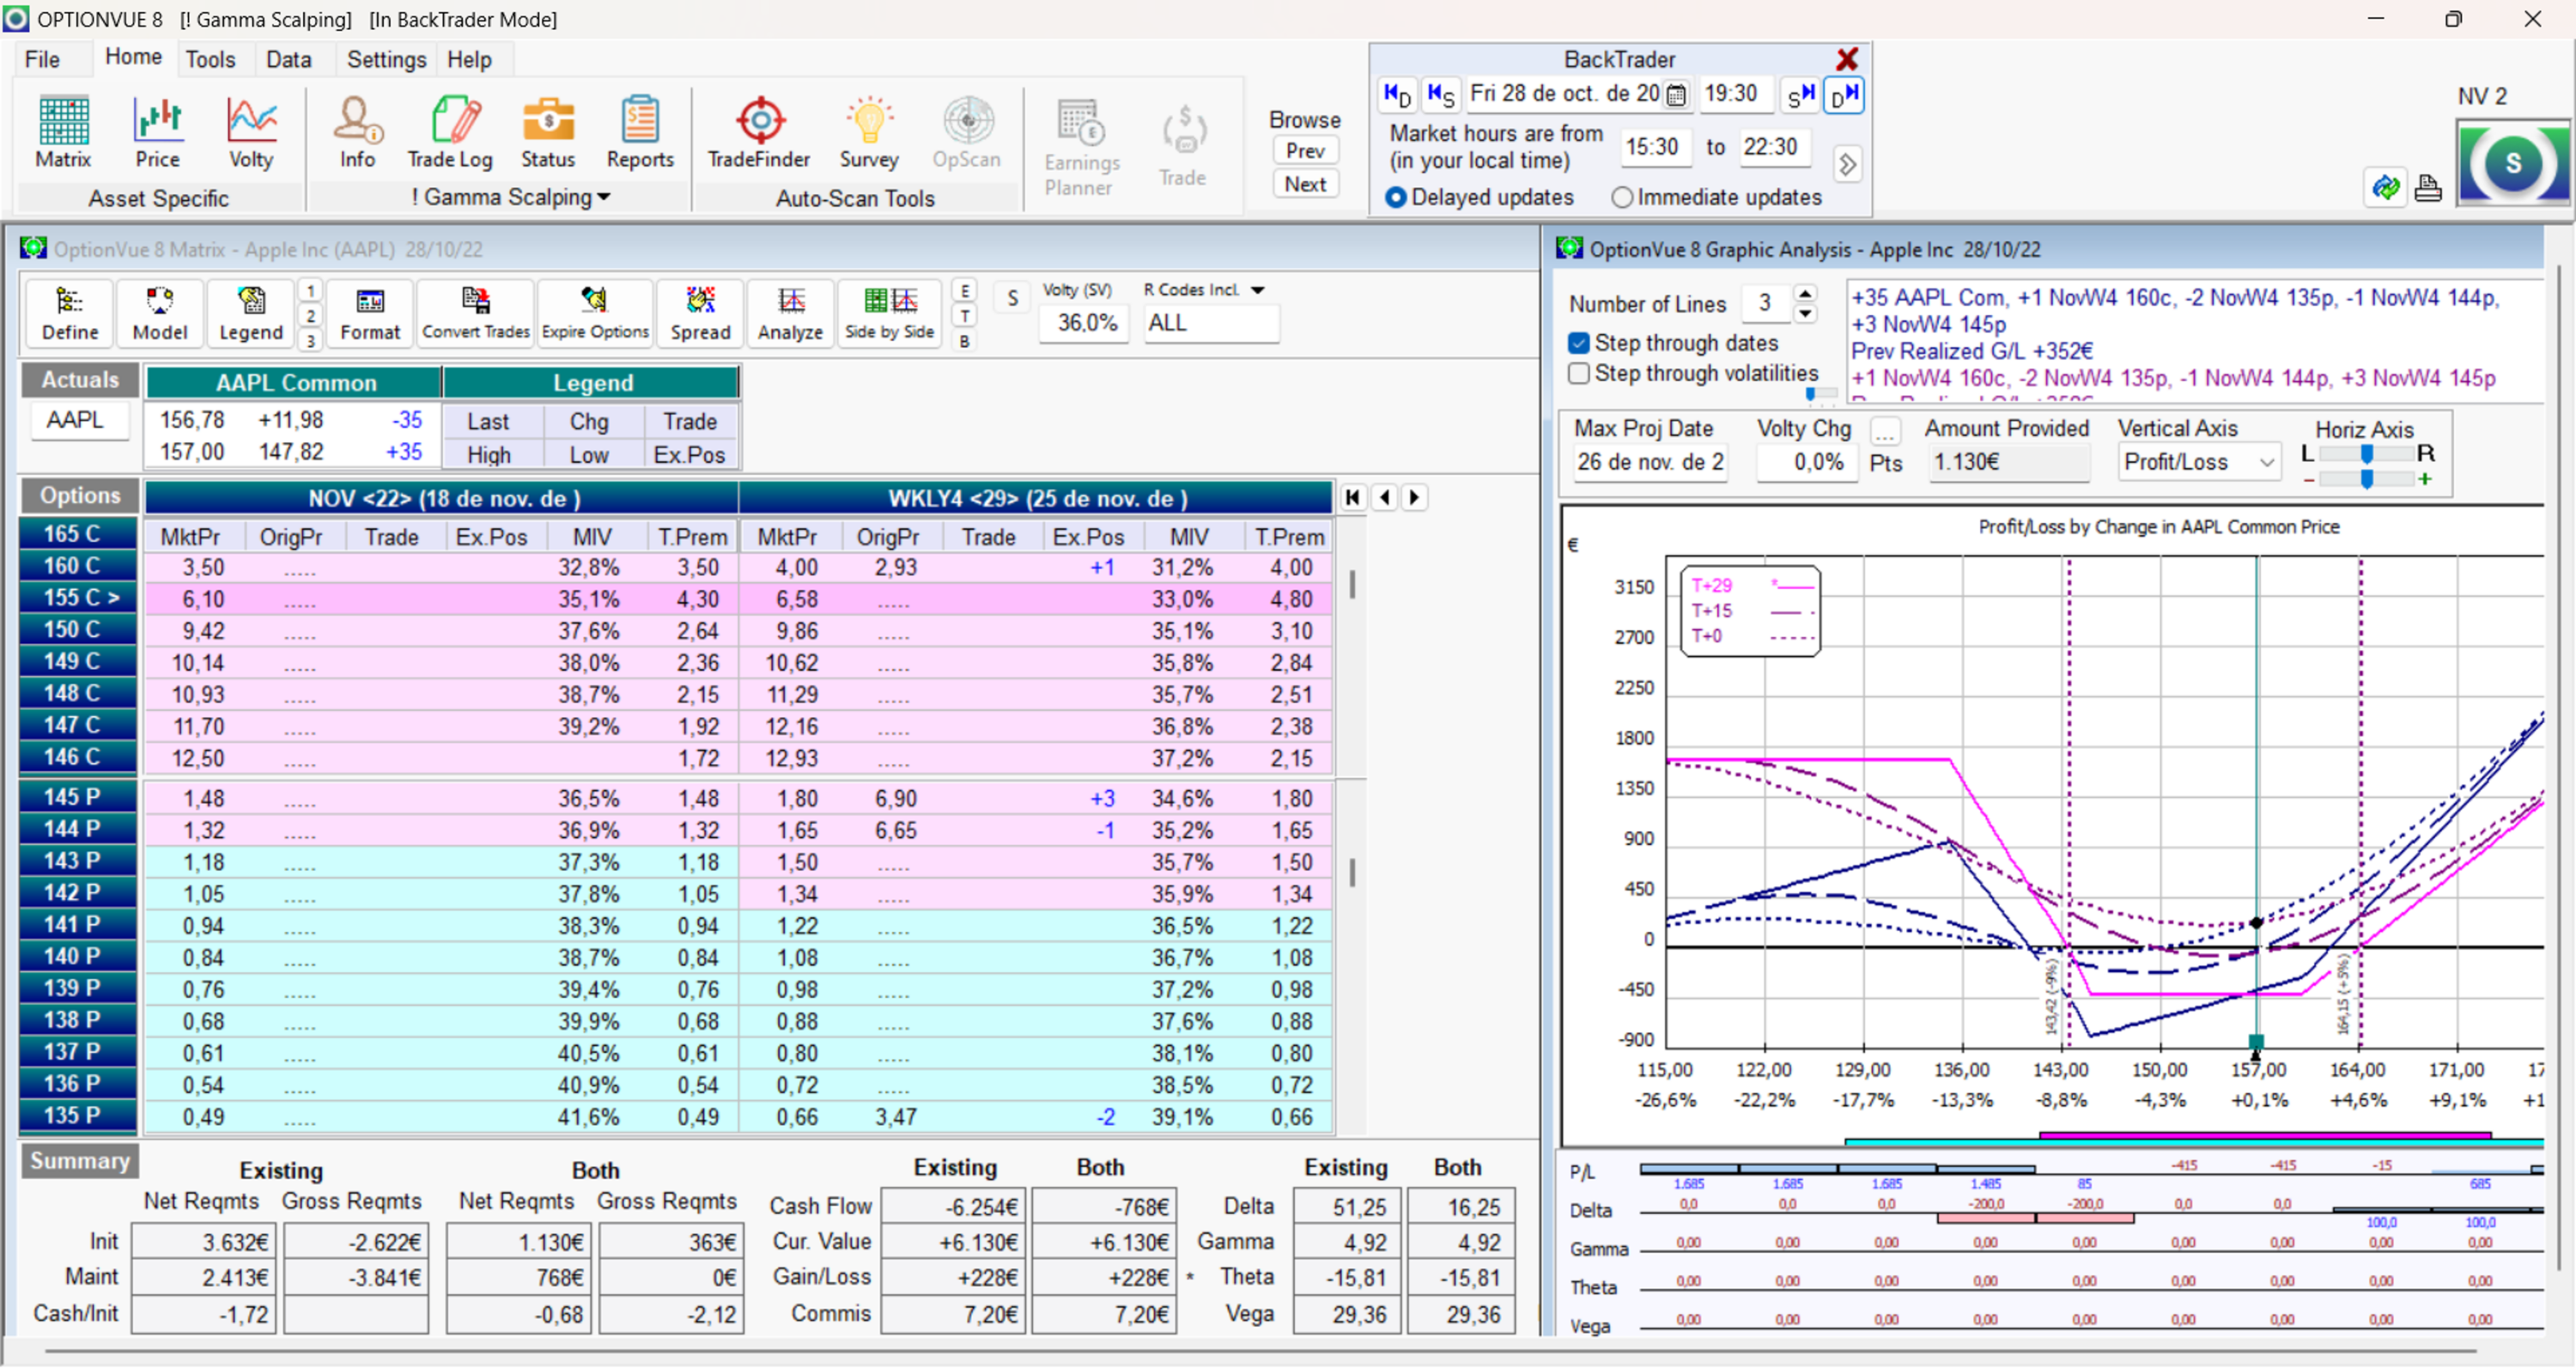Image resolution: width=2576 pixels, height=1368 pixels.
Task: Expand the BackTrader panel chevron arrow
Action: coord(1847,164)
